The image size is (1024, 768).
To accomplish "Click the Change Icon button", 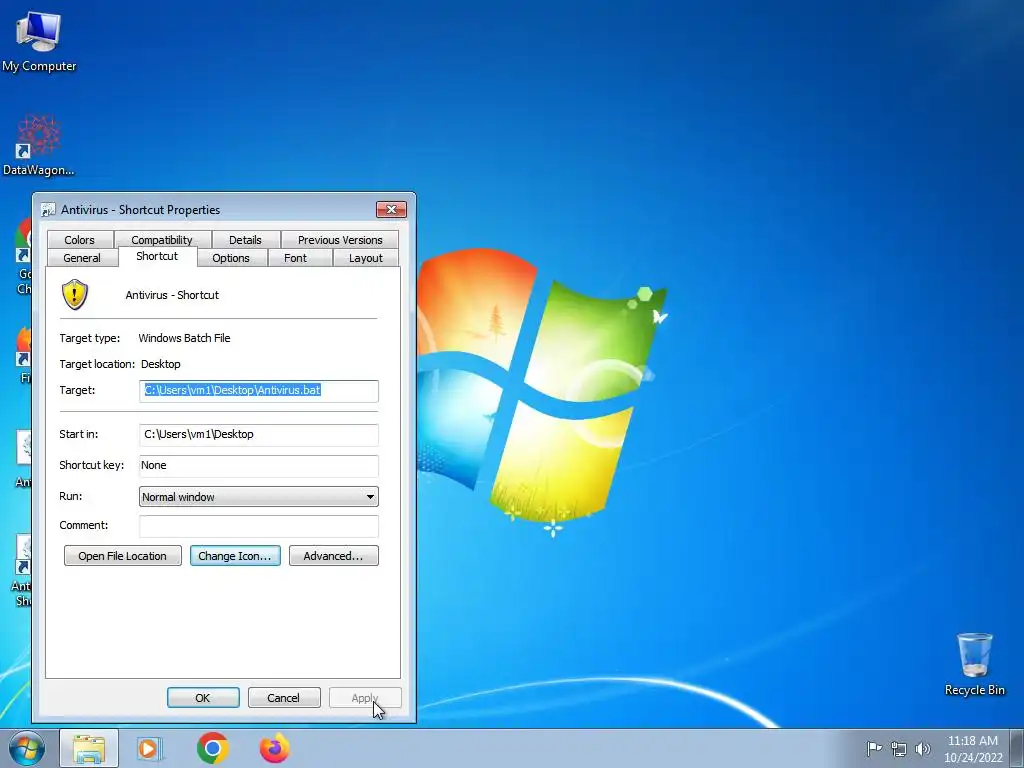I will (235, 556).
